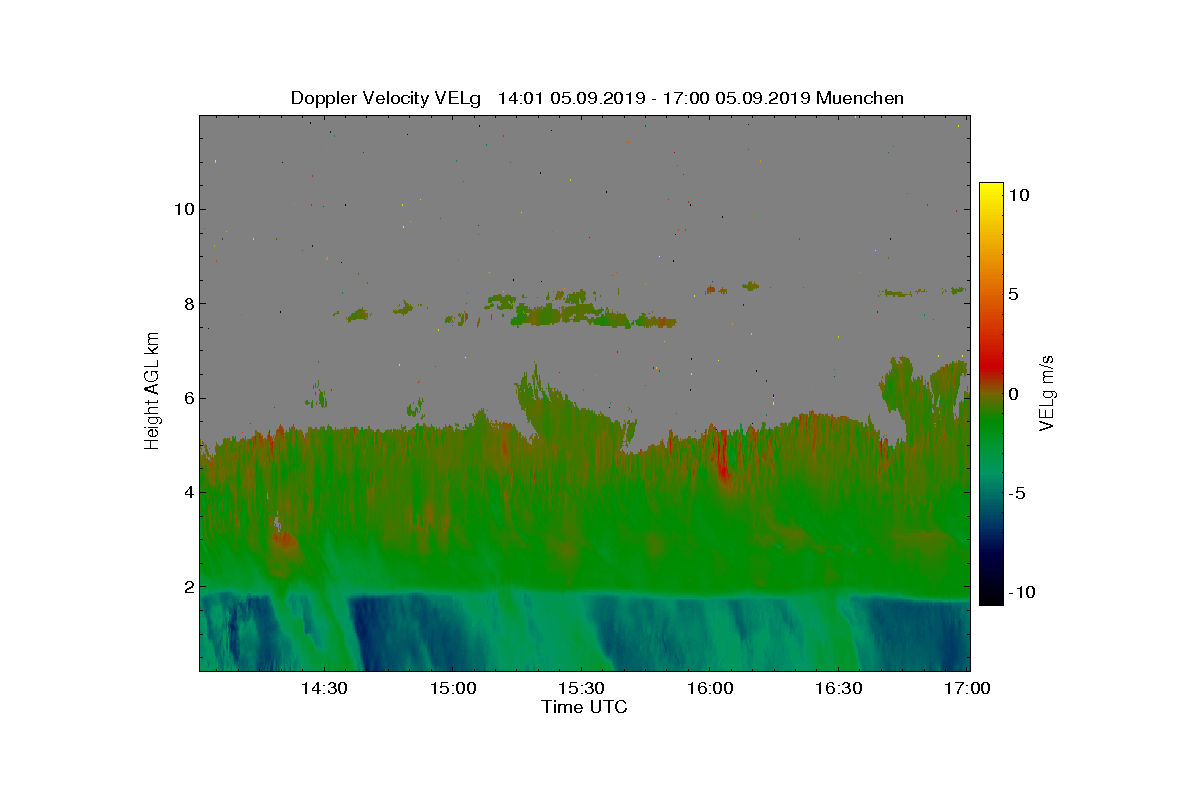Click the 15:00 time tick label
Screen dimensions: 1200x800
pyautogui.click(x=452, y=688)
